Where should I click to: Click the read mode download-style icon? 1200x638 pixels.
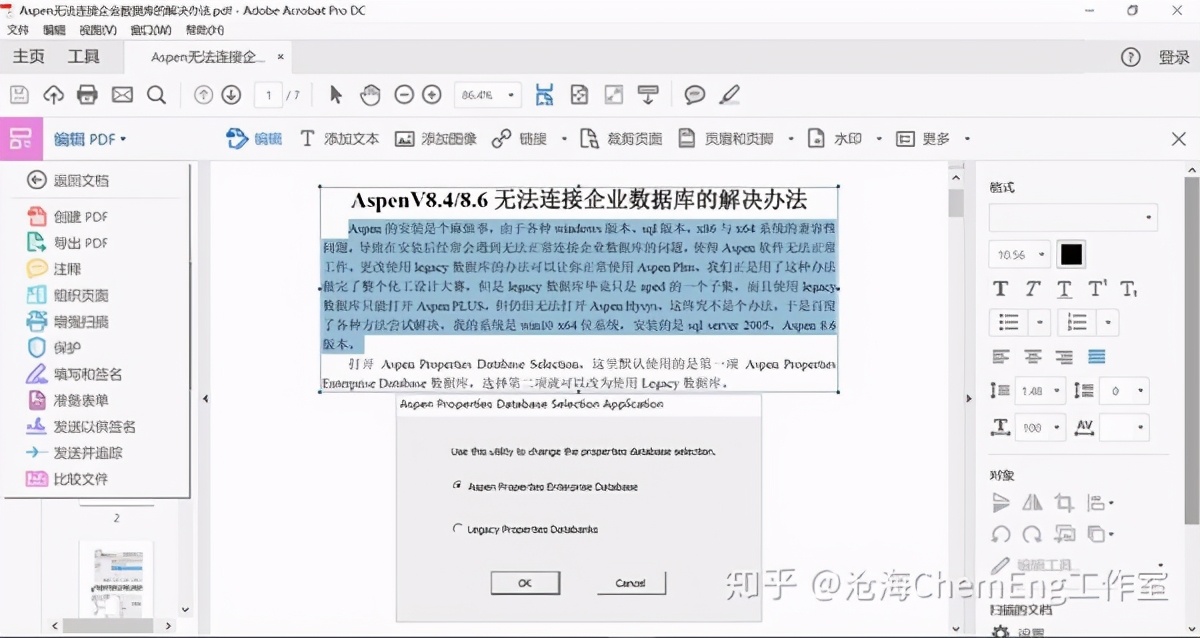click(649, 95)
